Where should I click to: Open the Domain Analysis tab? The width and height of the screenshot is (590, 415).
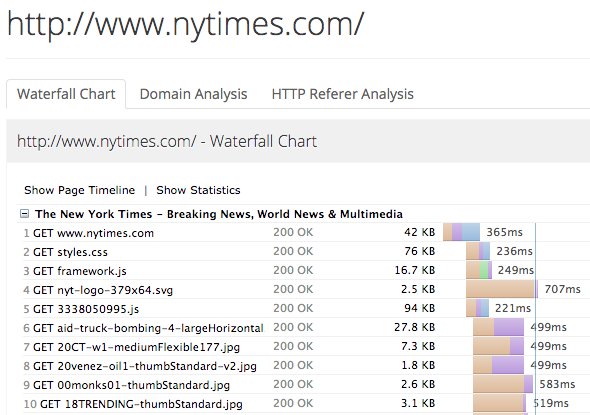point(193,94)
